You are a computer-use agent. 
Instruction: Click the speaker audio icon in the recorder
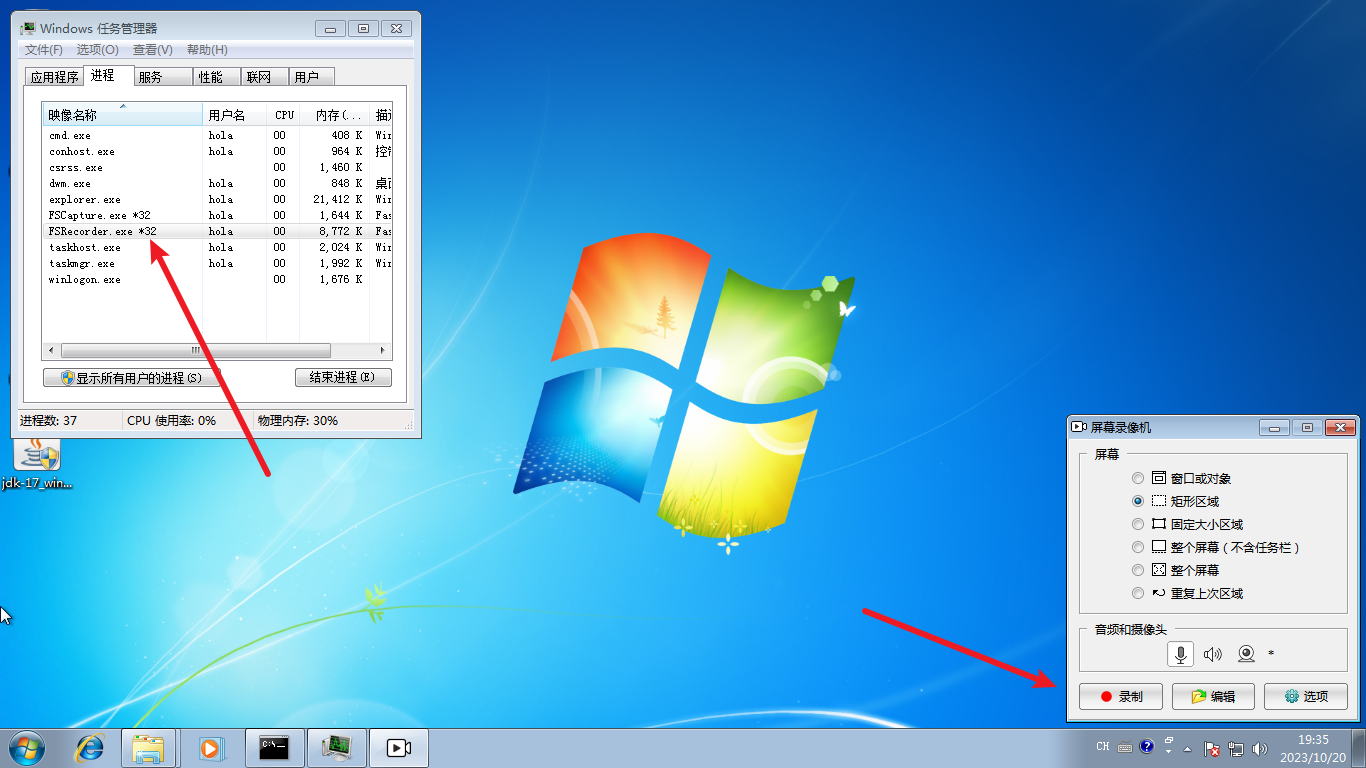point(1212,653)
